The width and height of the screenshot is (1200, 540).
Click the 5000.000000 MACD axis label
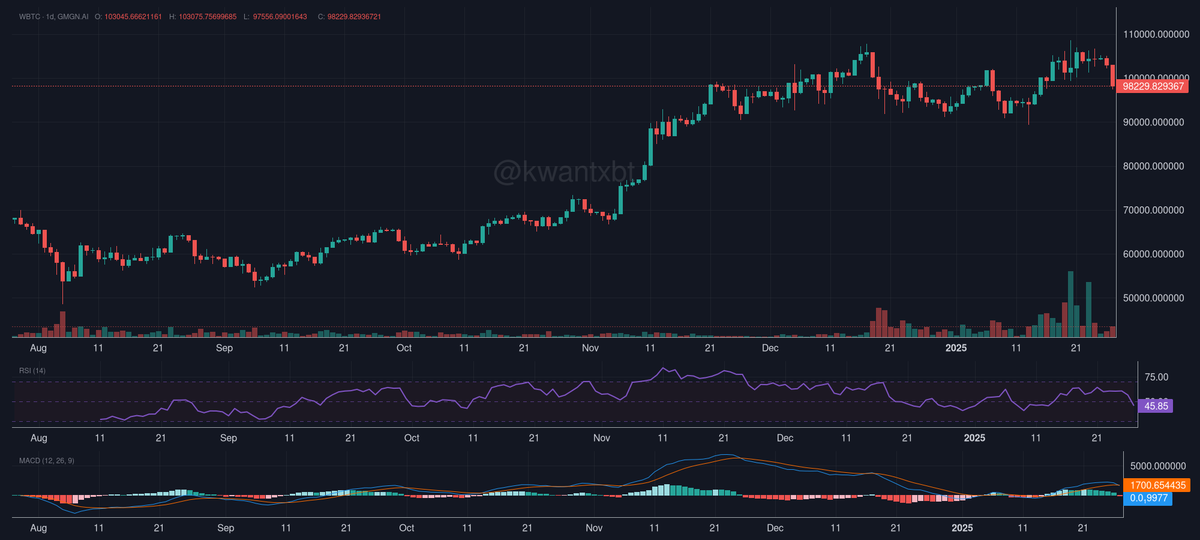pos(1158,466)
